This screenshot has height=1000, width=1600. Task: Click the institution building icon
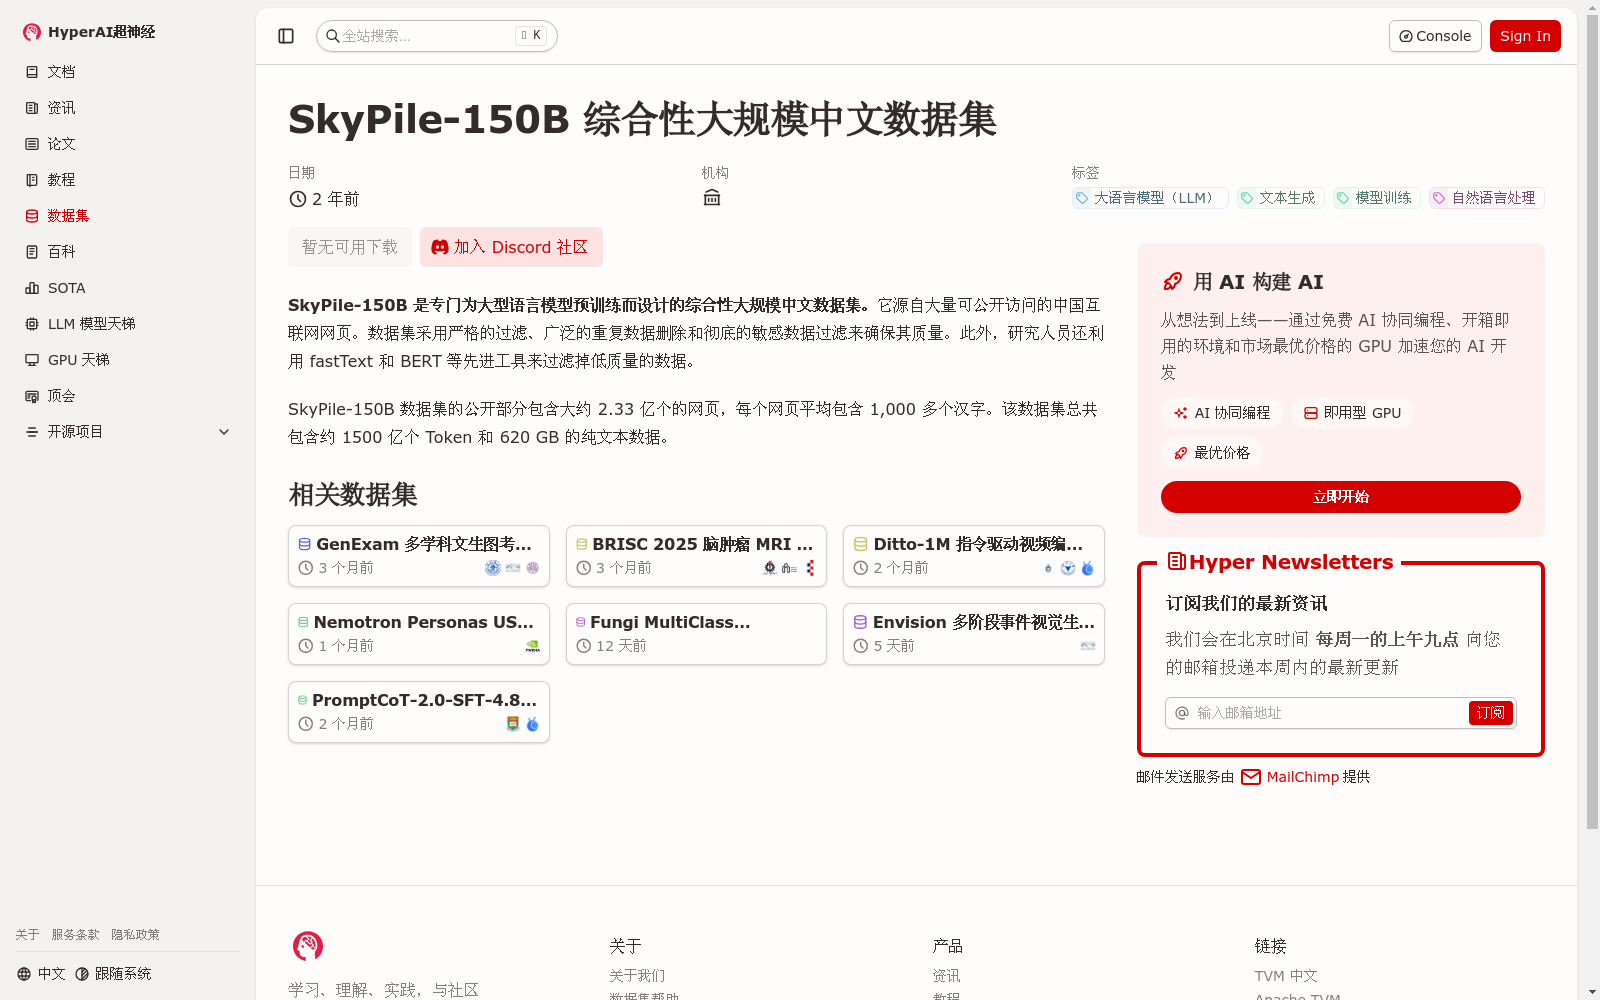tap(712, 198)
